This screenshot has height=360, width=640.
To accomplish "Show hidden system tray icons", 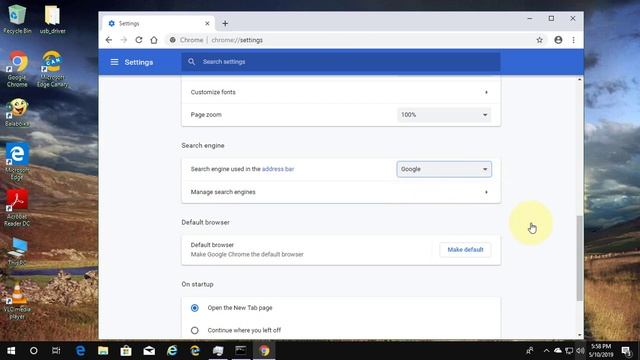I will pos(546,351).
